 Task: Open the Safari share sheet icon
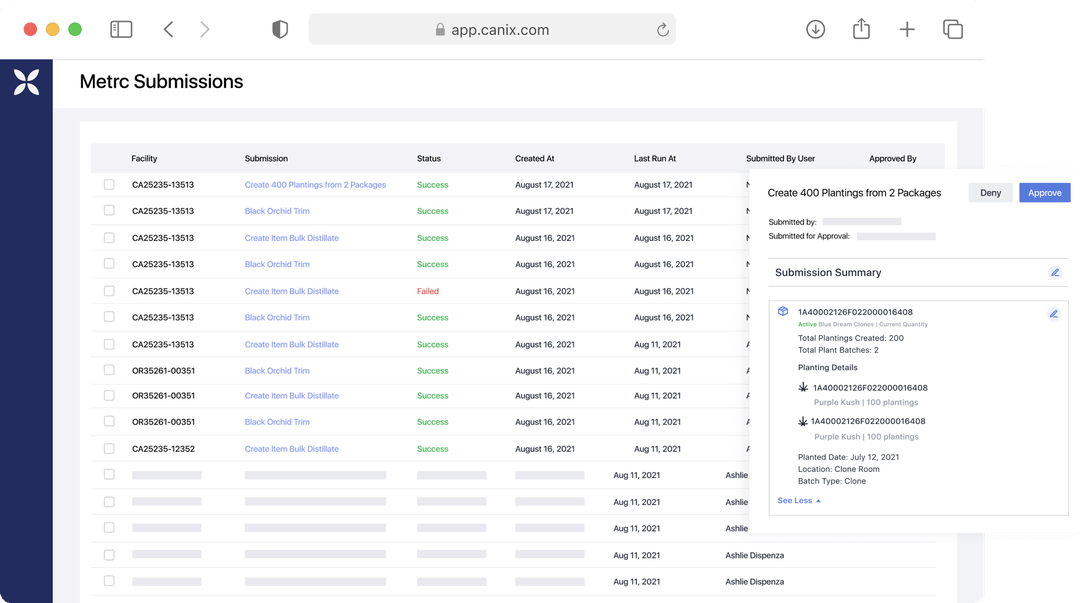click(861, 29)
